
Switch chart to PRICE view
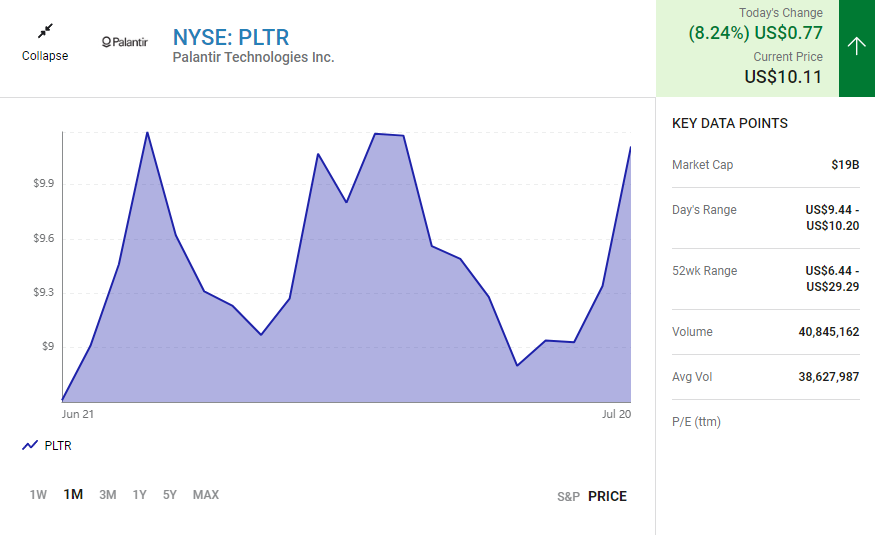coord(607,496)
